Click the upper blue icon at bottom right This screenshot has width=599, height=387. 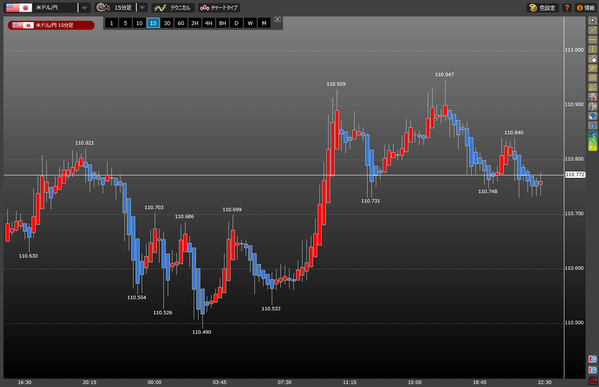tap(593, 359)
